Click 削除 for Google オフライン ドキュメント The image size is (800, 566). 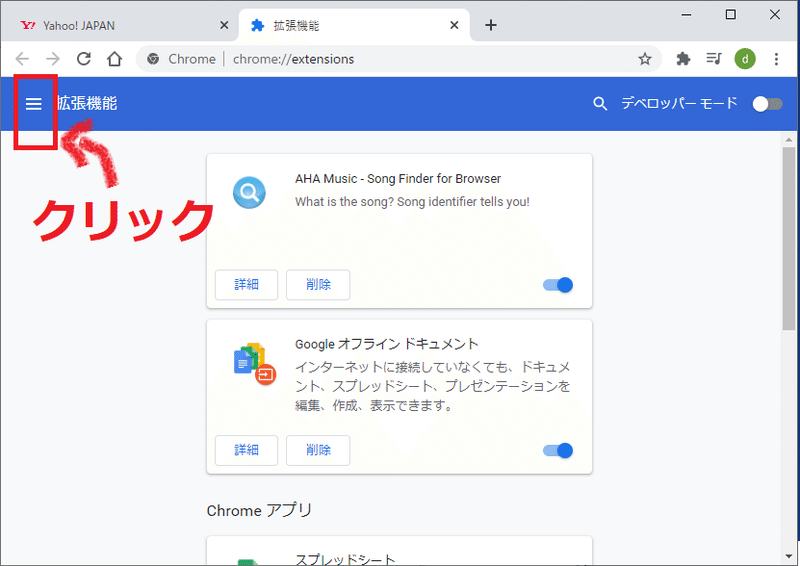click(x=318, y=450)
